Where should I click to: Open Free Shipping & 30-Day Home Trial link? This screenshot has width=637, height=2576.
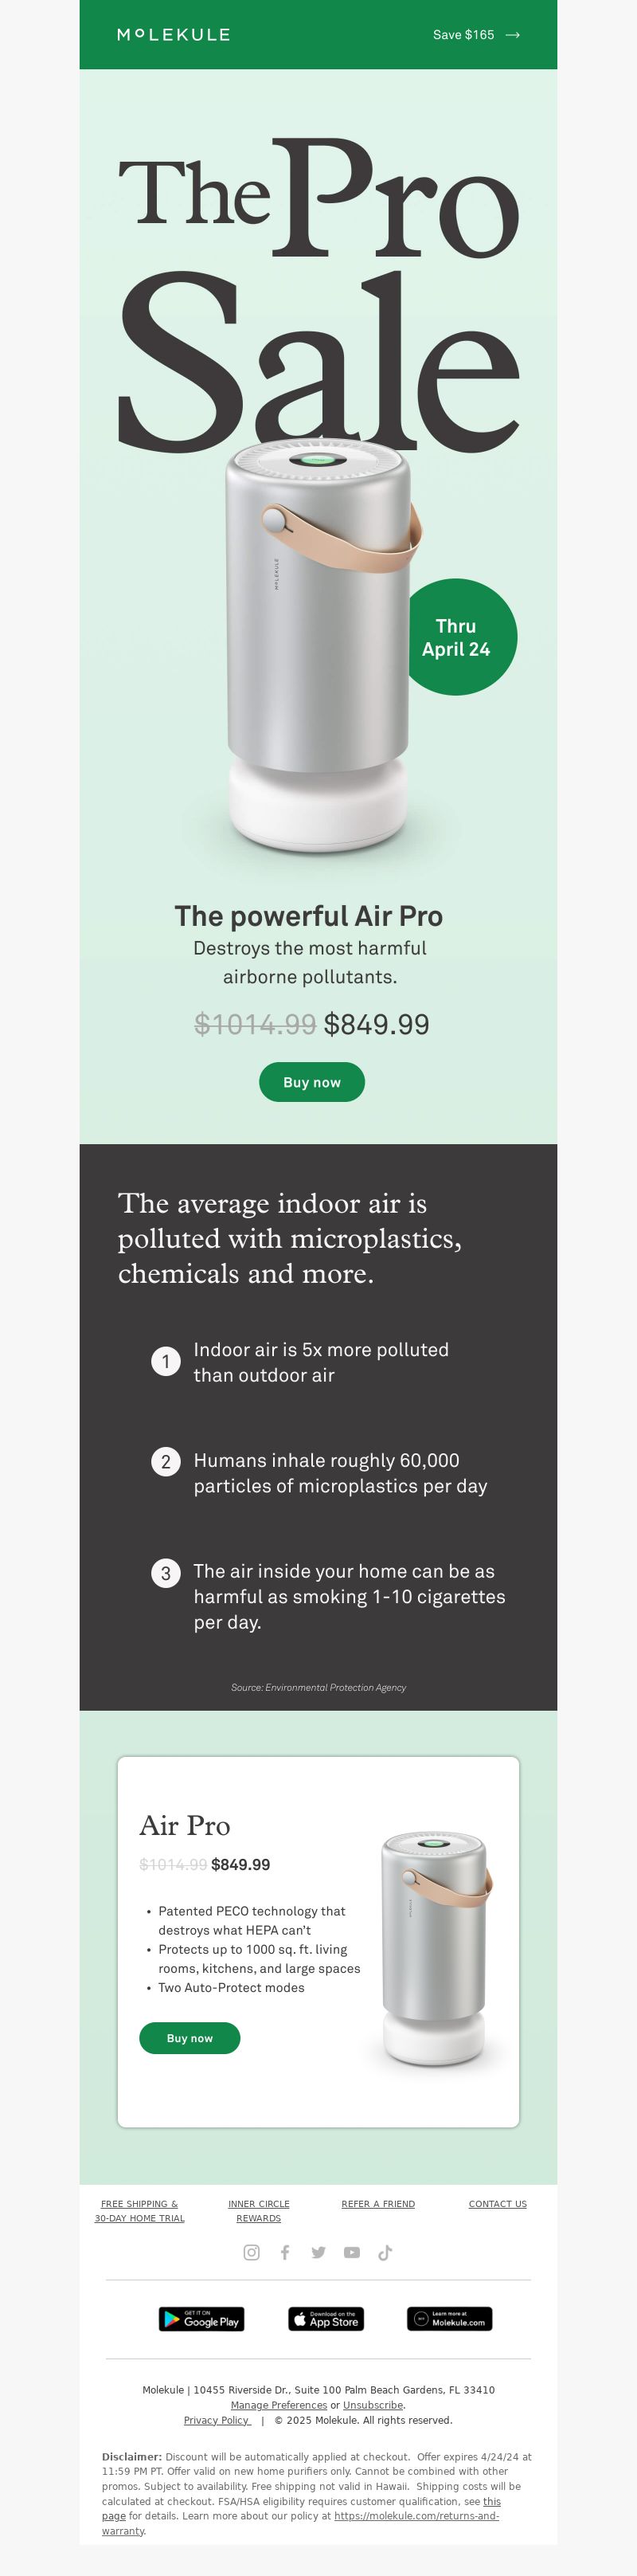(139, 2211)
